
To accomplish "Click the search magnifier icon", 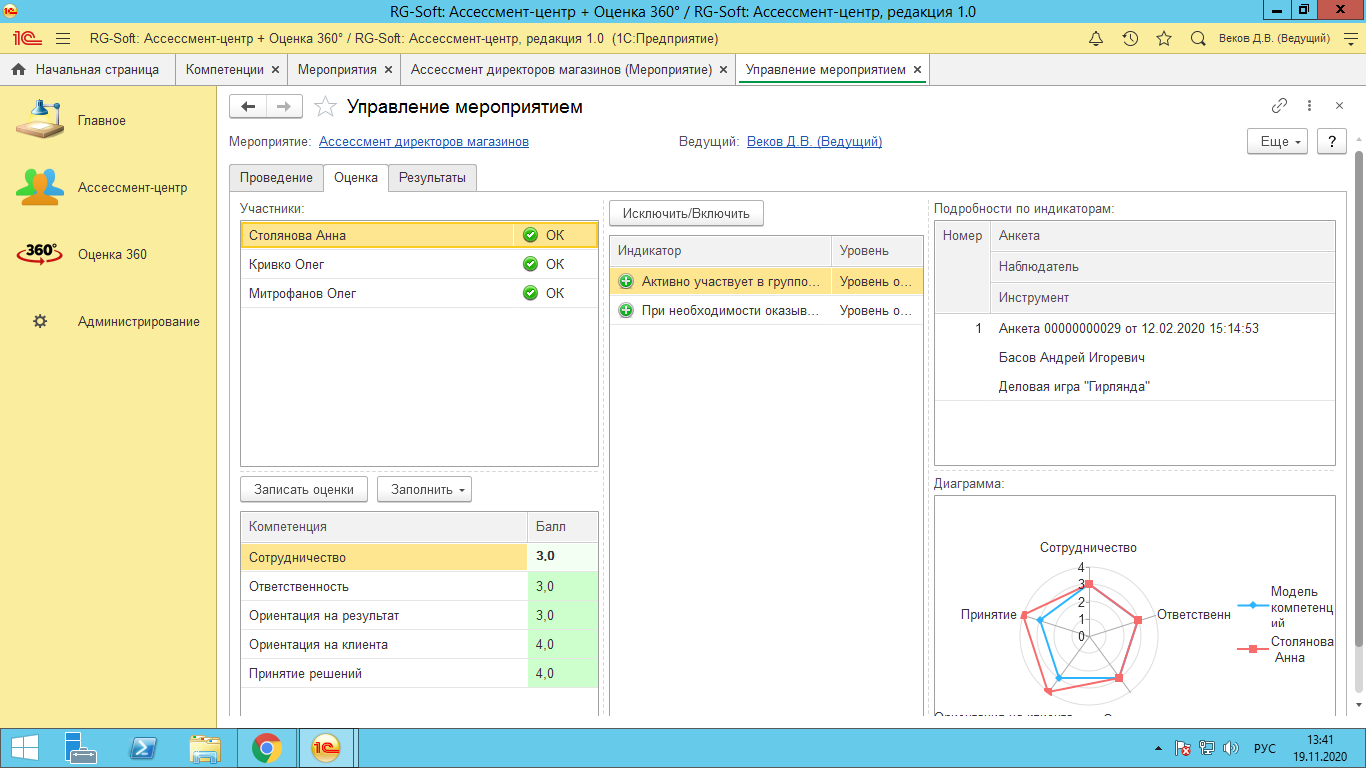I will [x=1198, y=38].
